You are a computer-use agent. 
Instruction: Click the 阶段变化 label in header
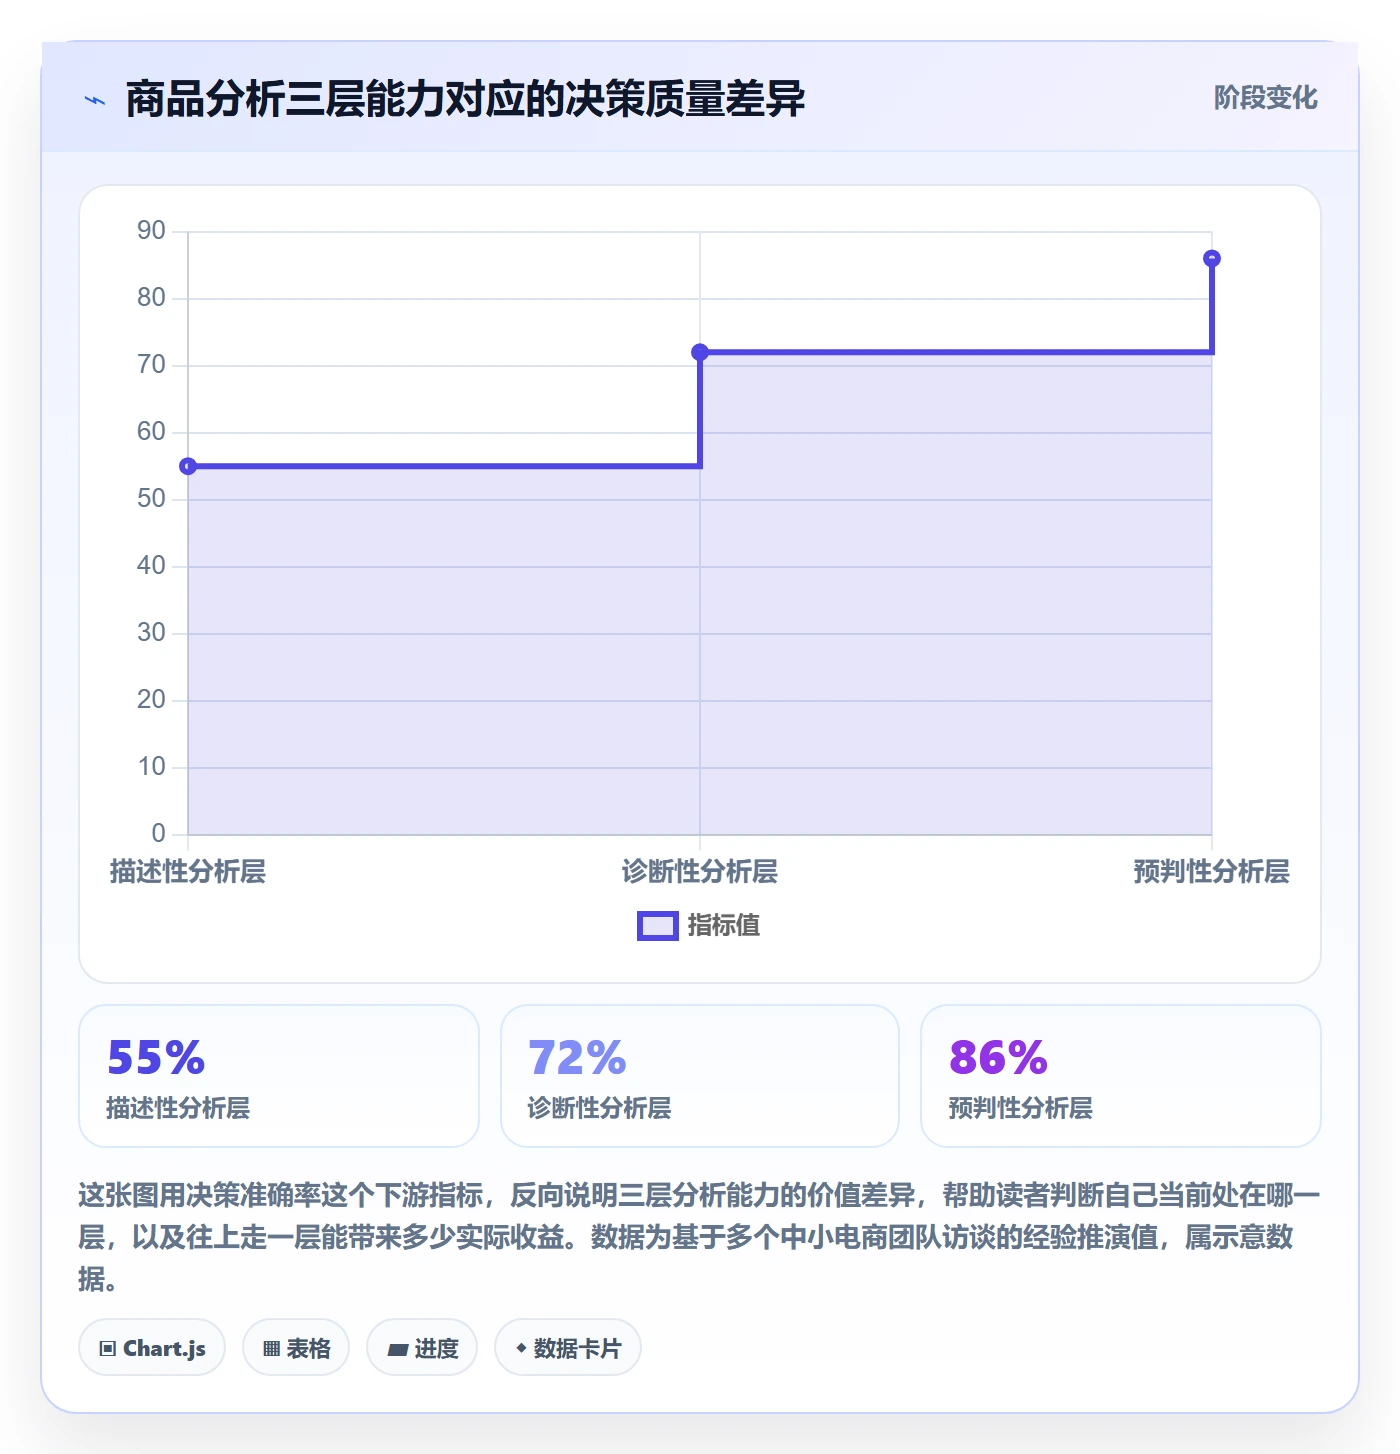[x=1265, y=98]
